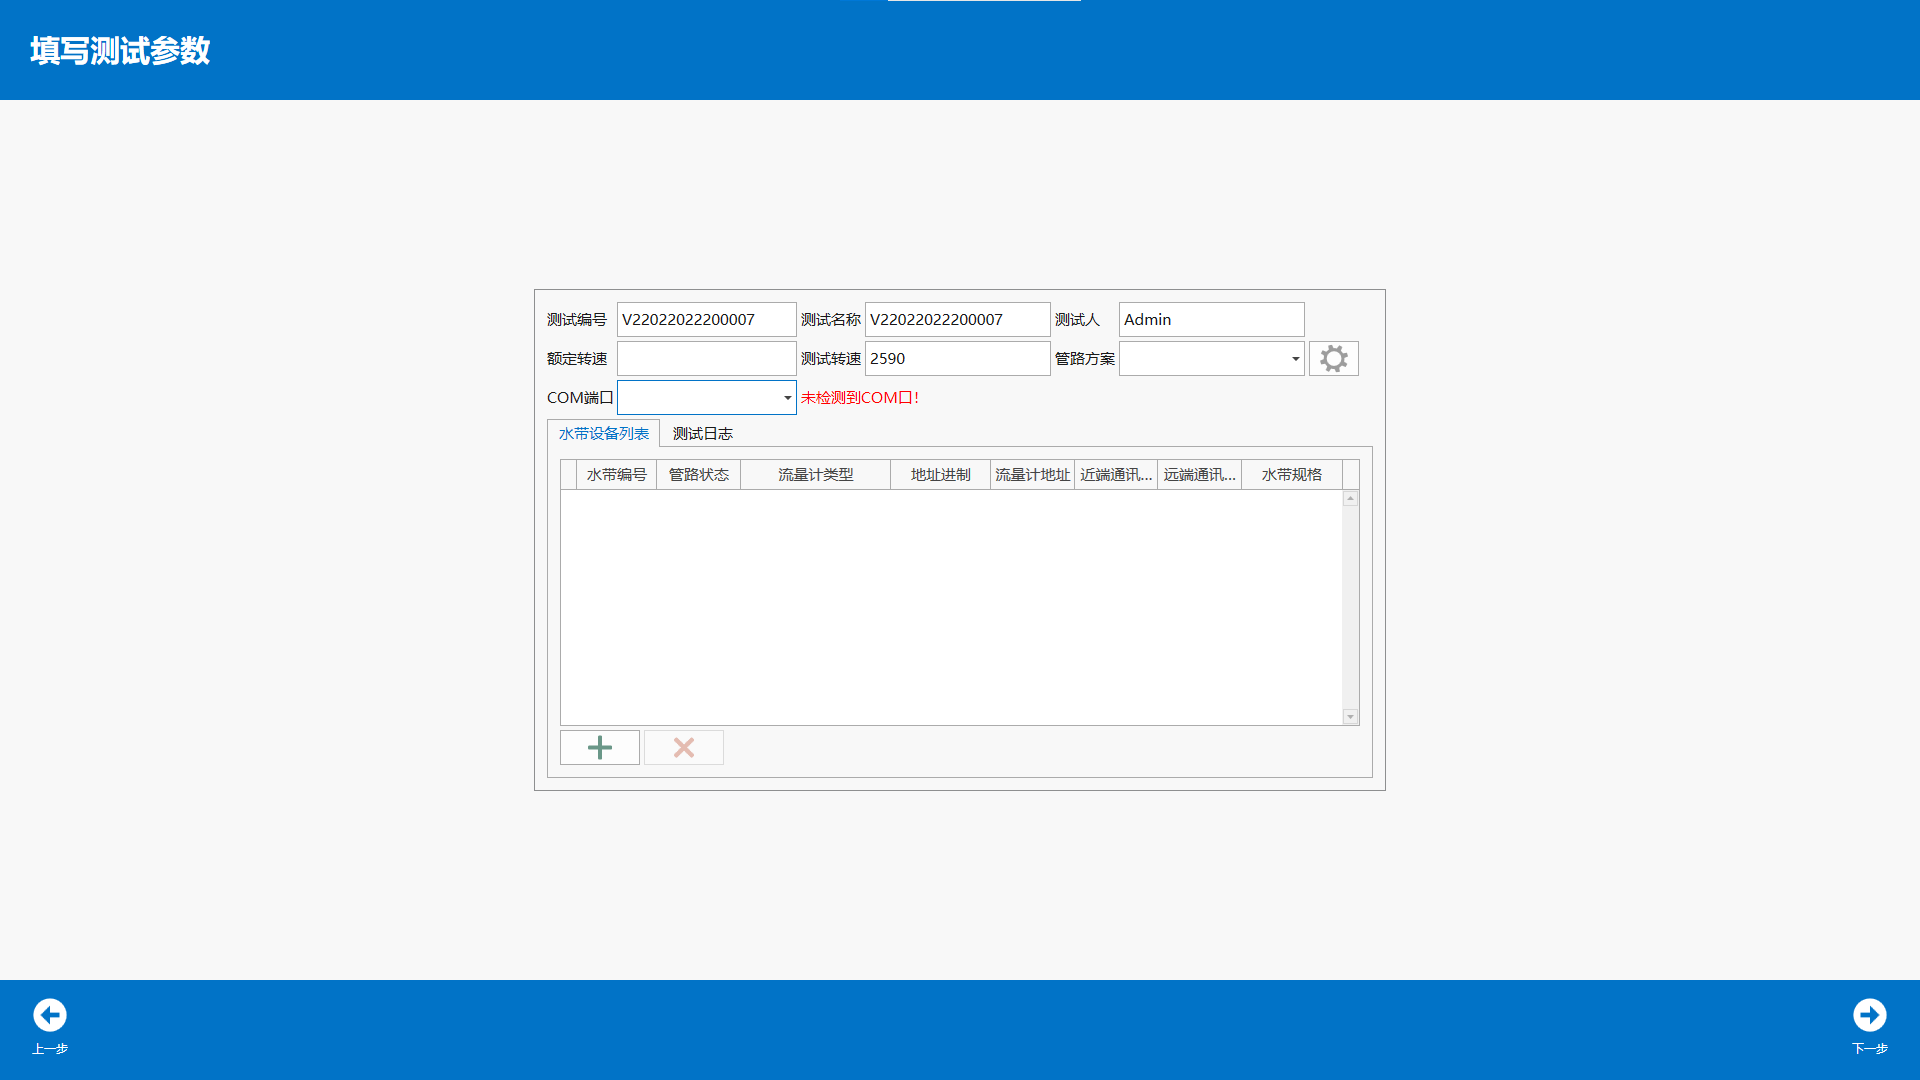Click the 管路状态 column header
The image size is (1920, 1080).
(x=698, y=475)
